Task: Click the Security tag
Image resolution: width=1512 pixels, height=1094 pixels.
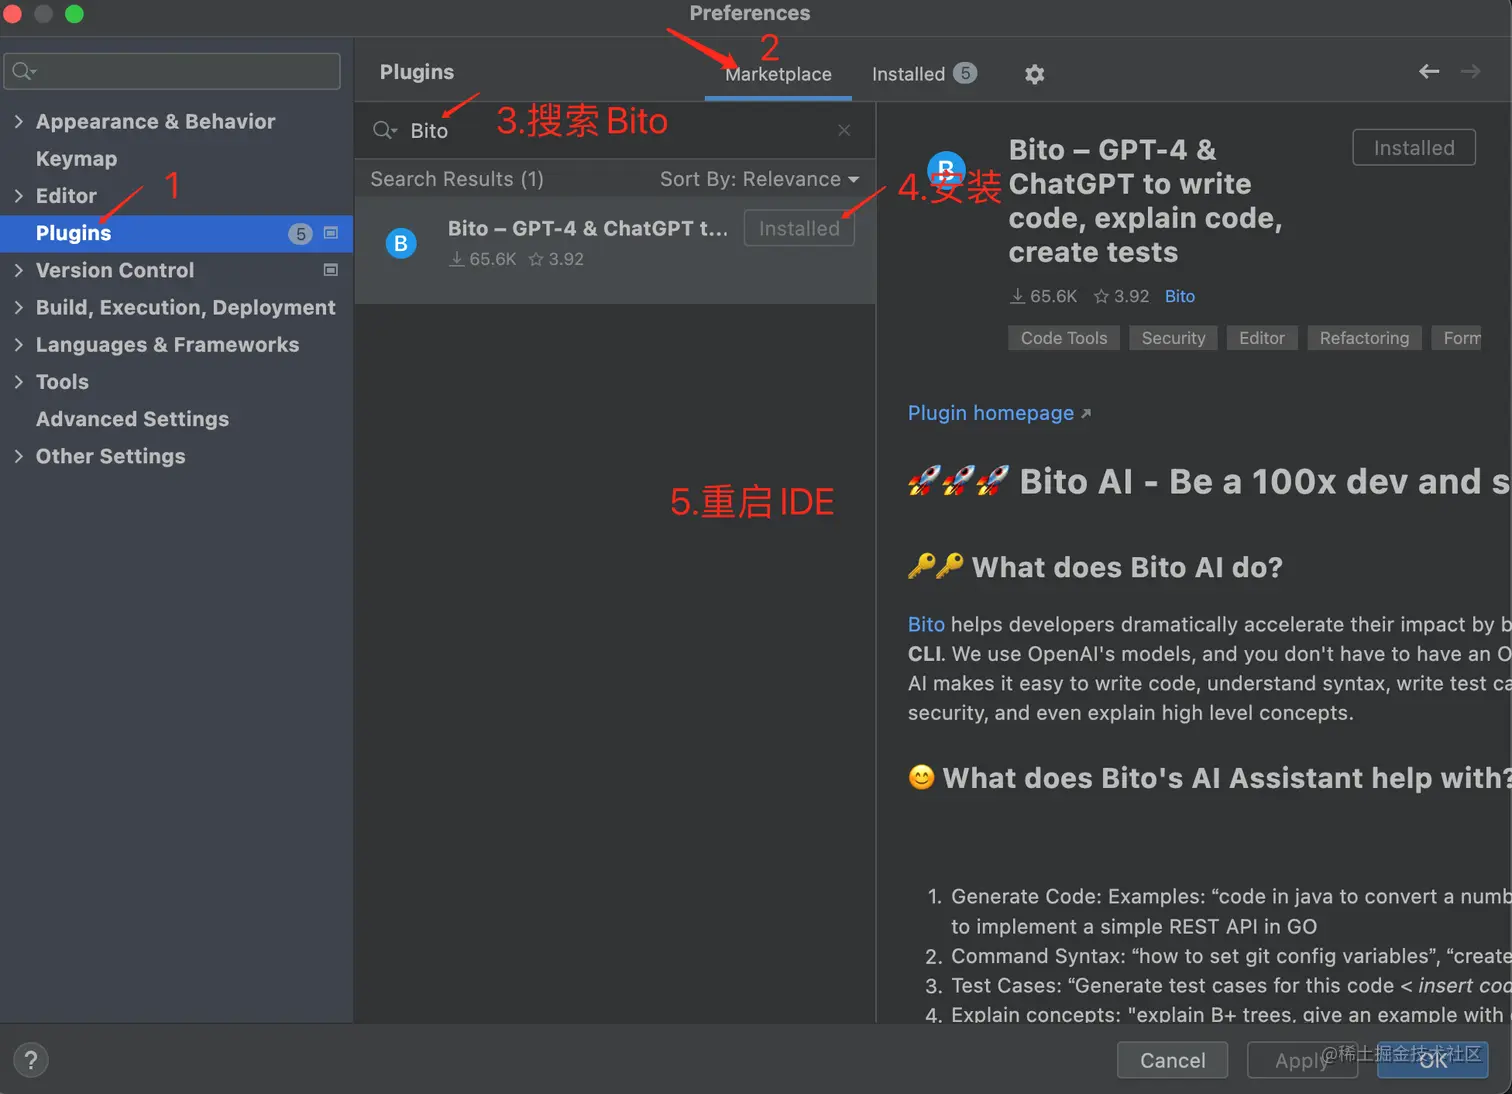Action: (1173, 338)
